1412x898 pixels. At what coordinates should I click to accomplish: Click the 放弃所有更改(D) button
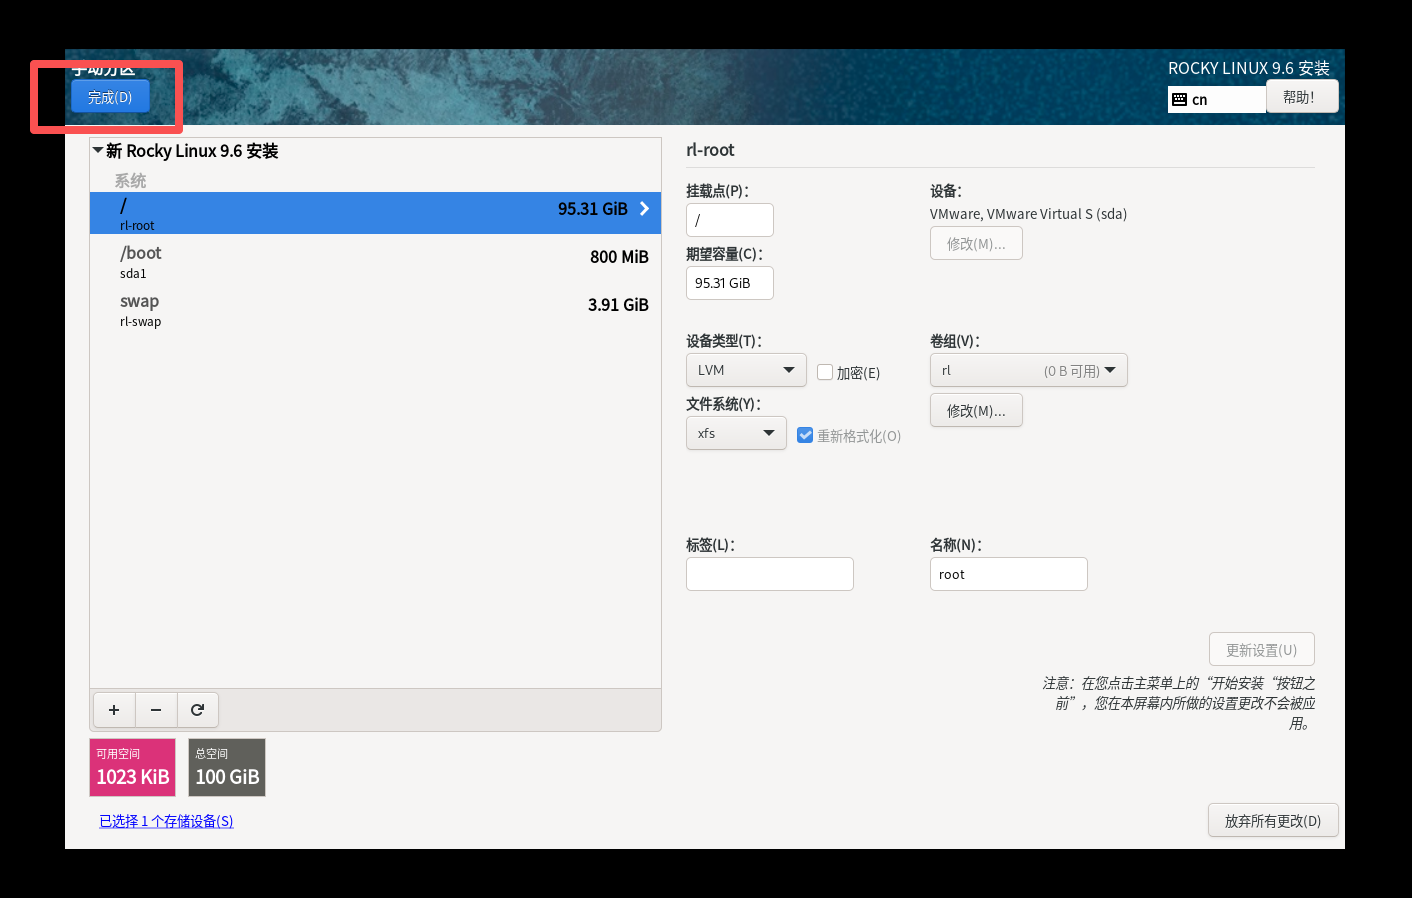[x=1273, y=820]
